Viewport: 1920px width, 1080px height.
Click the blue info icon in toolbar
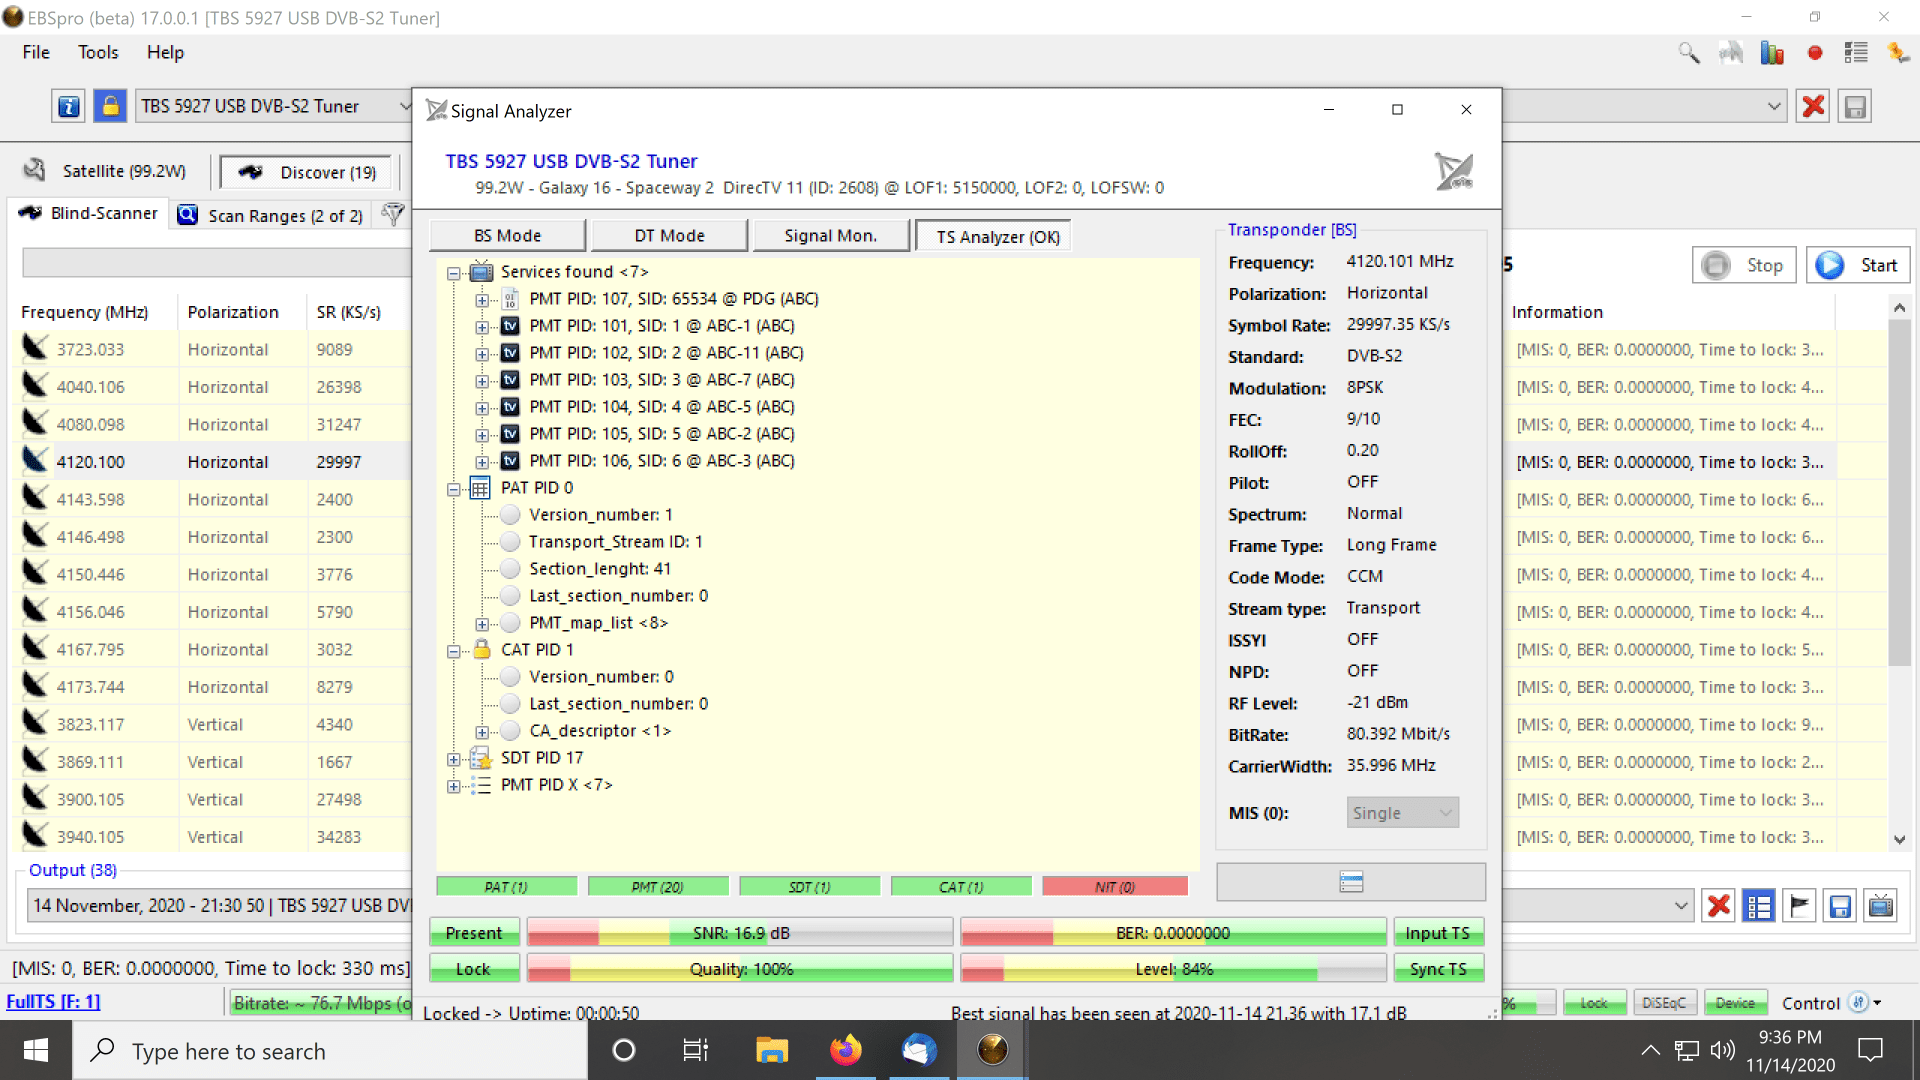click(x=68, y=106)
